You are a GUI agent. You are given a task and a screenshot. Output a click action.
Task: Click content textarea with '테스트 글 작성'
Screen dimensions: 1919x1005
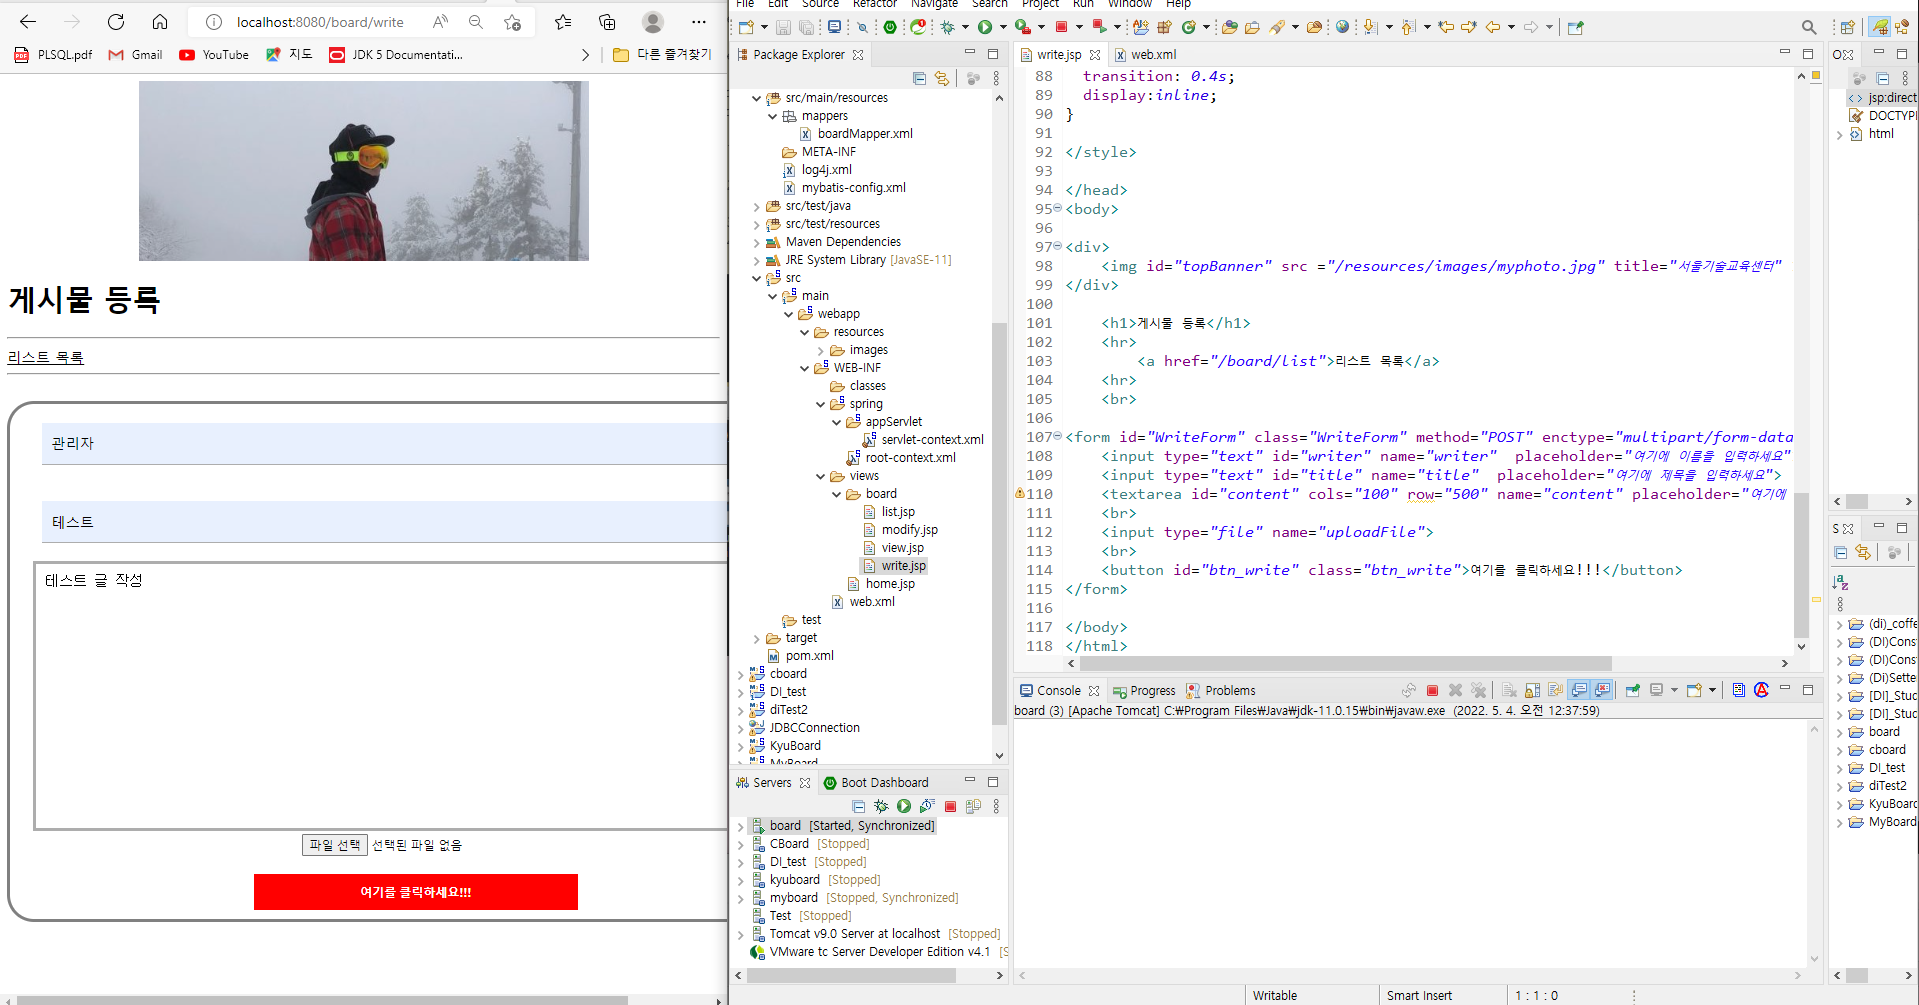[x=381, y=695]
